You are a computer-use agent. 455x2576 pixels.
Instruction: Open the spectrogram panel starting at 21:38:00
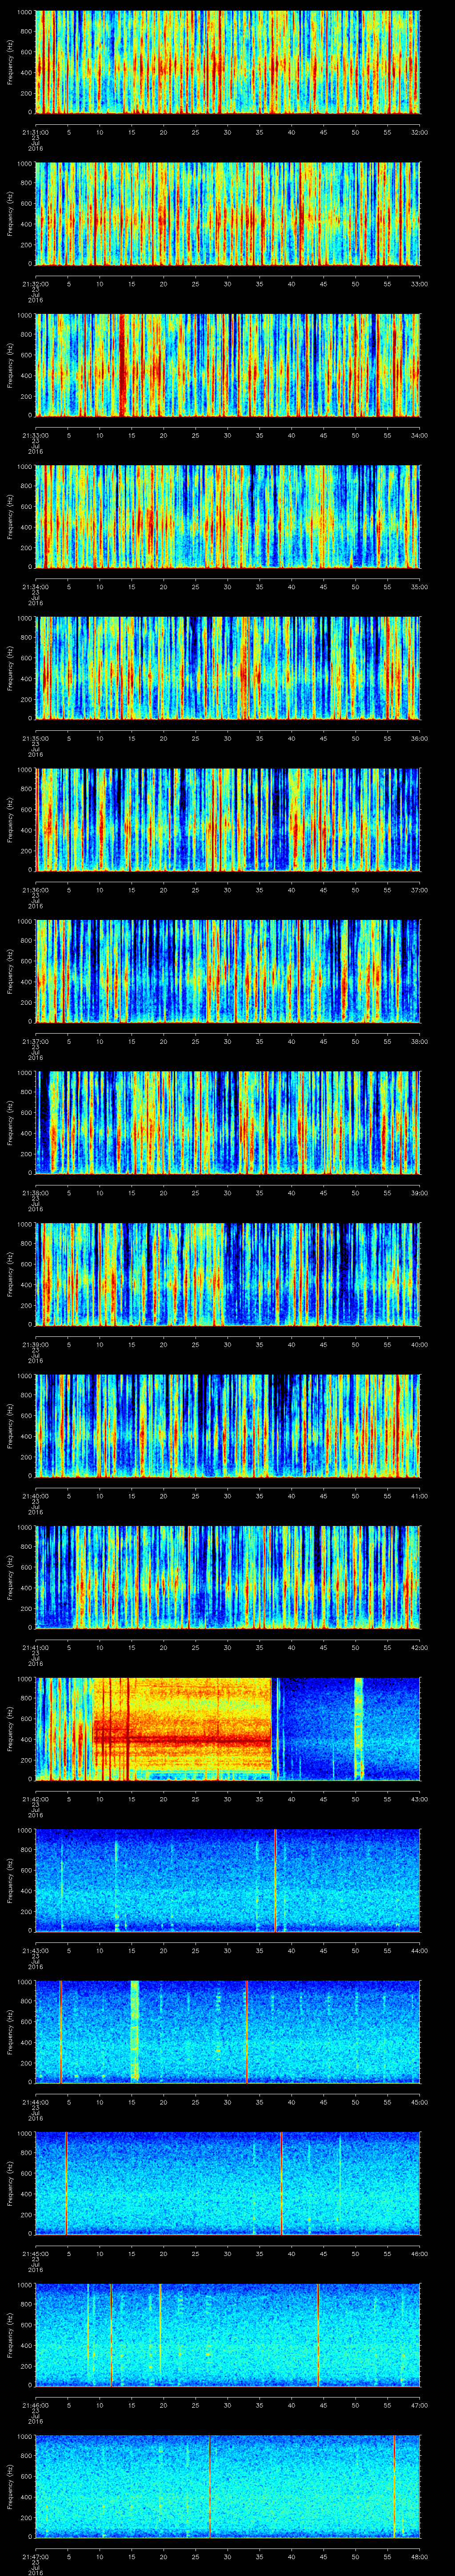point(228,1123)
